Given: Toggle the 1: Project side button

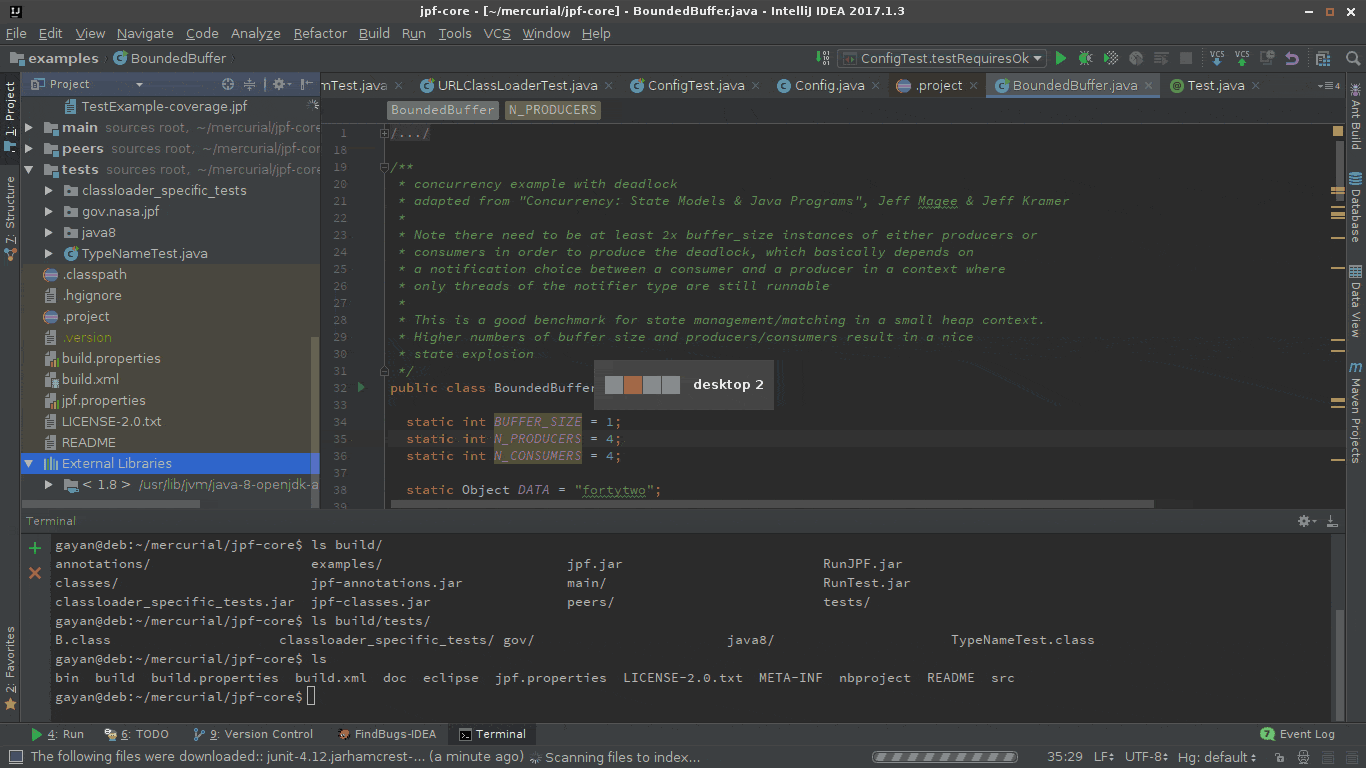Looking at the screenshot, I should click(10, 117).
